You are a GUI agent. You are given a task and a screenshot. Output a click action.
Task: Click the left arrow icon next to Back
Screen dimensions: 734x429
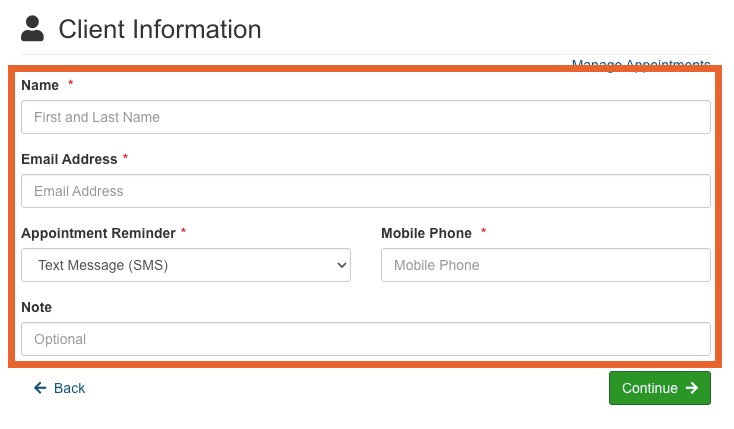(40, 388)
